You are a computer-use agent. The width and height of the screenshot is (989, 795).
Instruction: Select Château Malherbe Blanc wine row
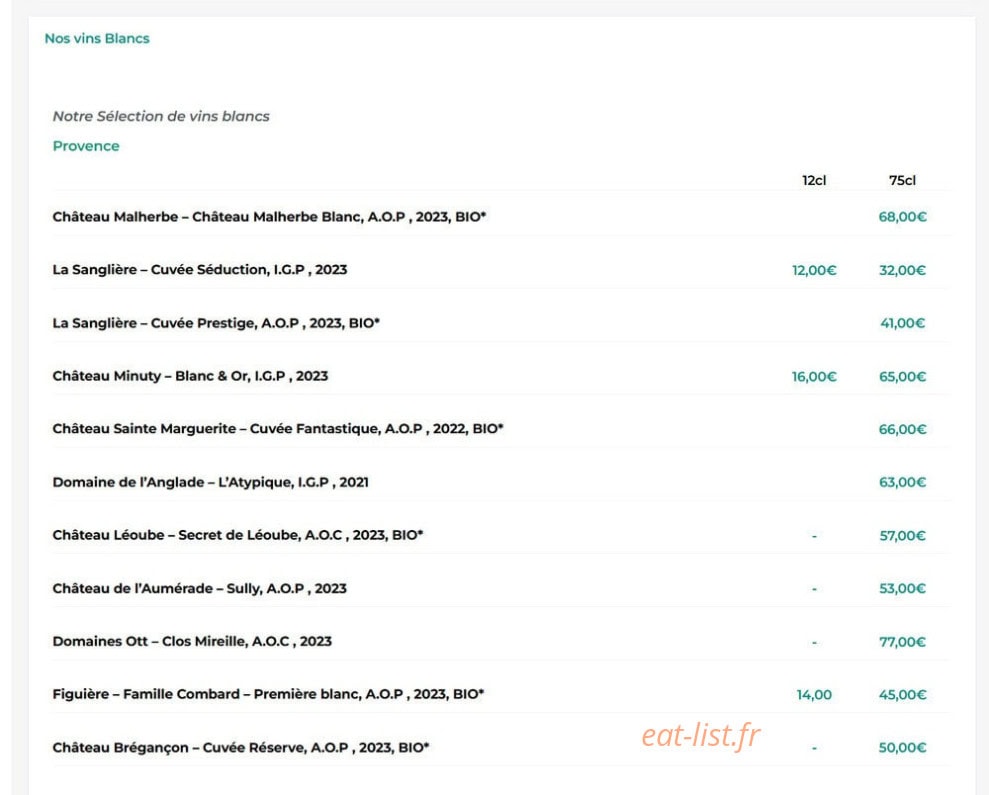[269, 217]
